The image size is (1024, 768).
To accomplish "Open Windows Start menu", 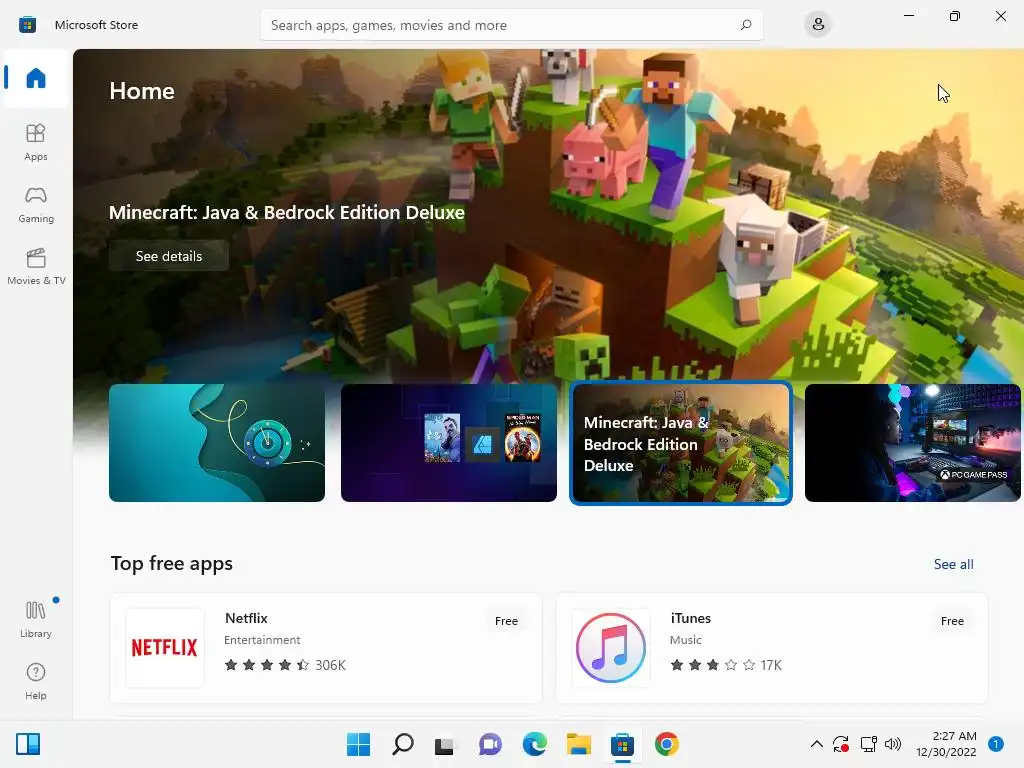I will (358, 744).
